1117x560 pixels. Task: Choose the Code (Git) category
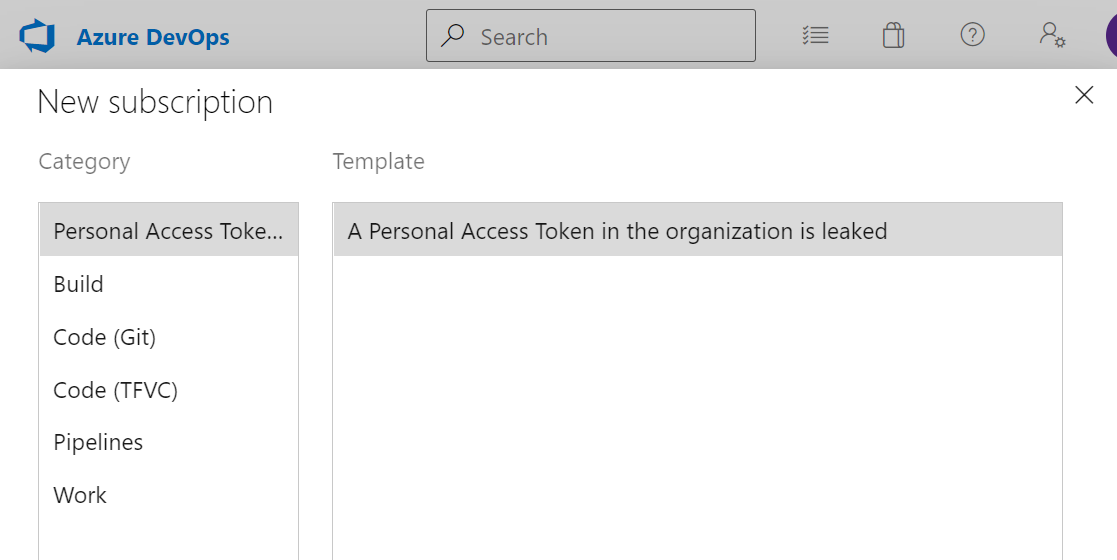click(x=169, y=336)
